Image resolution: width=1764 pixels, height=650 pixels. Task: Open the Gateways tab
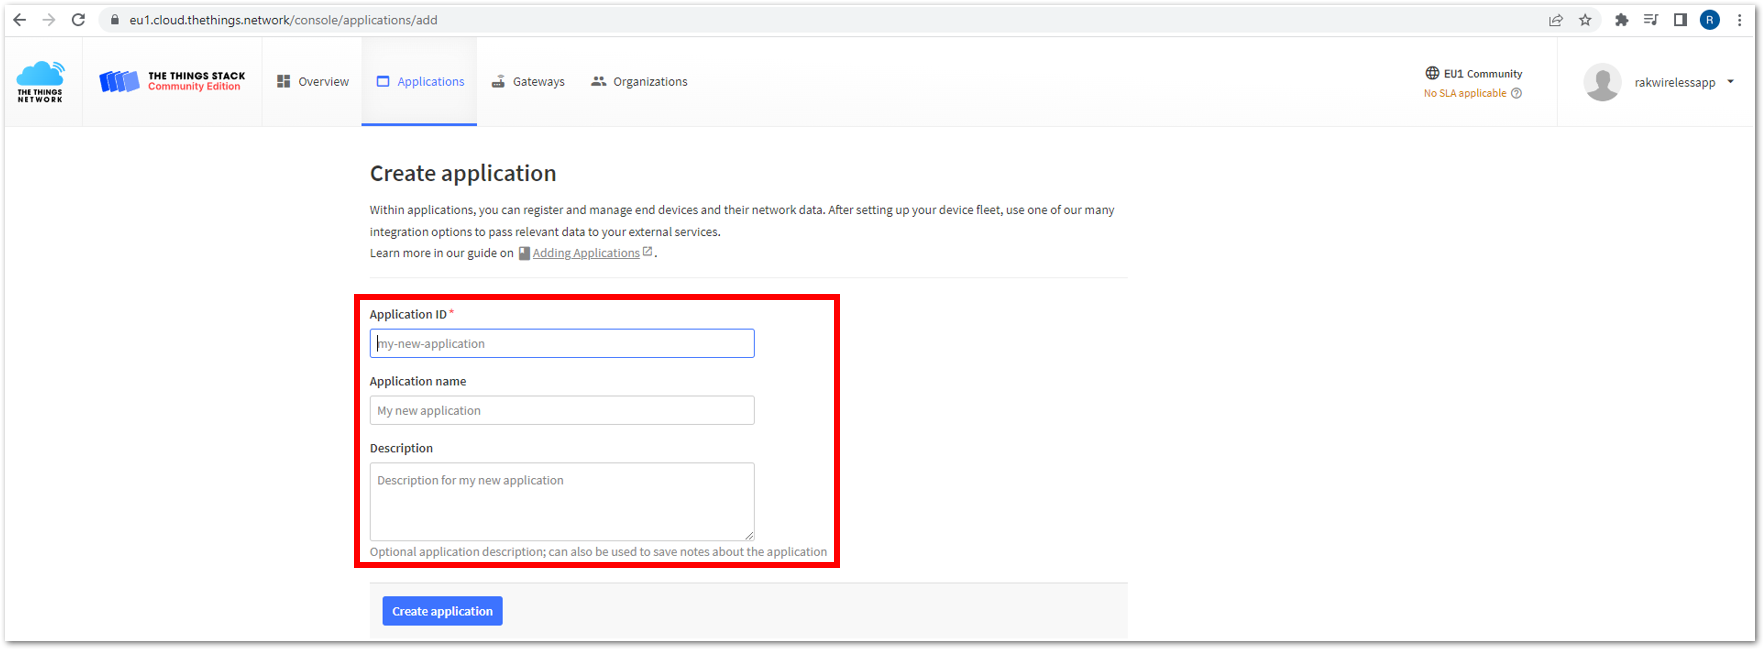click(x=528, y=82)
